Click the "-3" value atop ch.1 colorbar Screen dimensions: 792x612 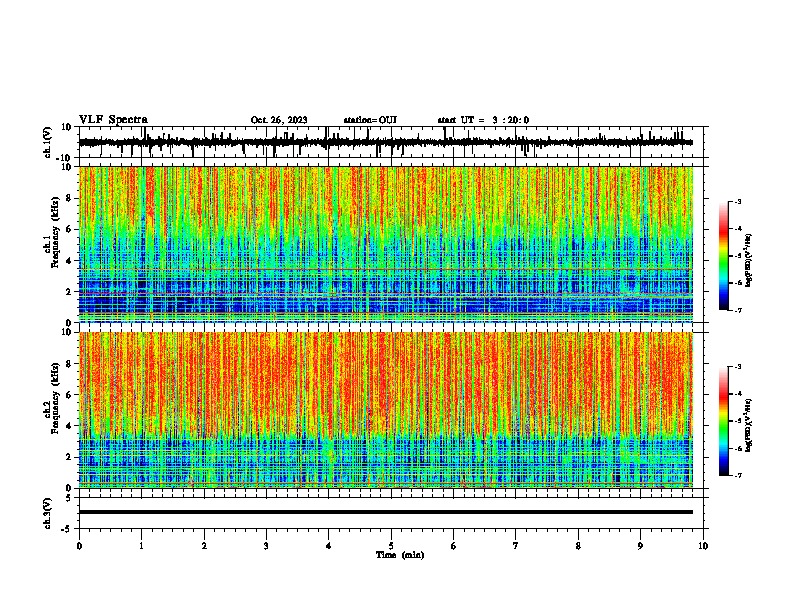tap(738, 201)
